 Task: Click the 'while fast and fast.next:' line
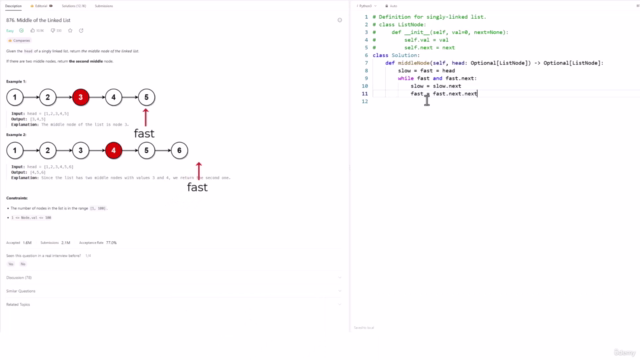437,78
